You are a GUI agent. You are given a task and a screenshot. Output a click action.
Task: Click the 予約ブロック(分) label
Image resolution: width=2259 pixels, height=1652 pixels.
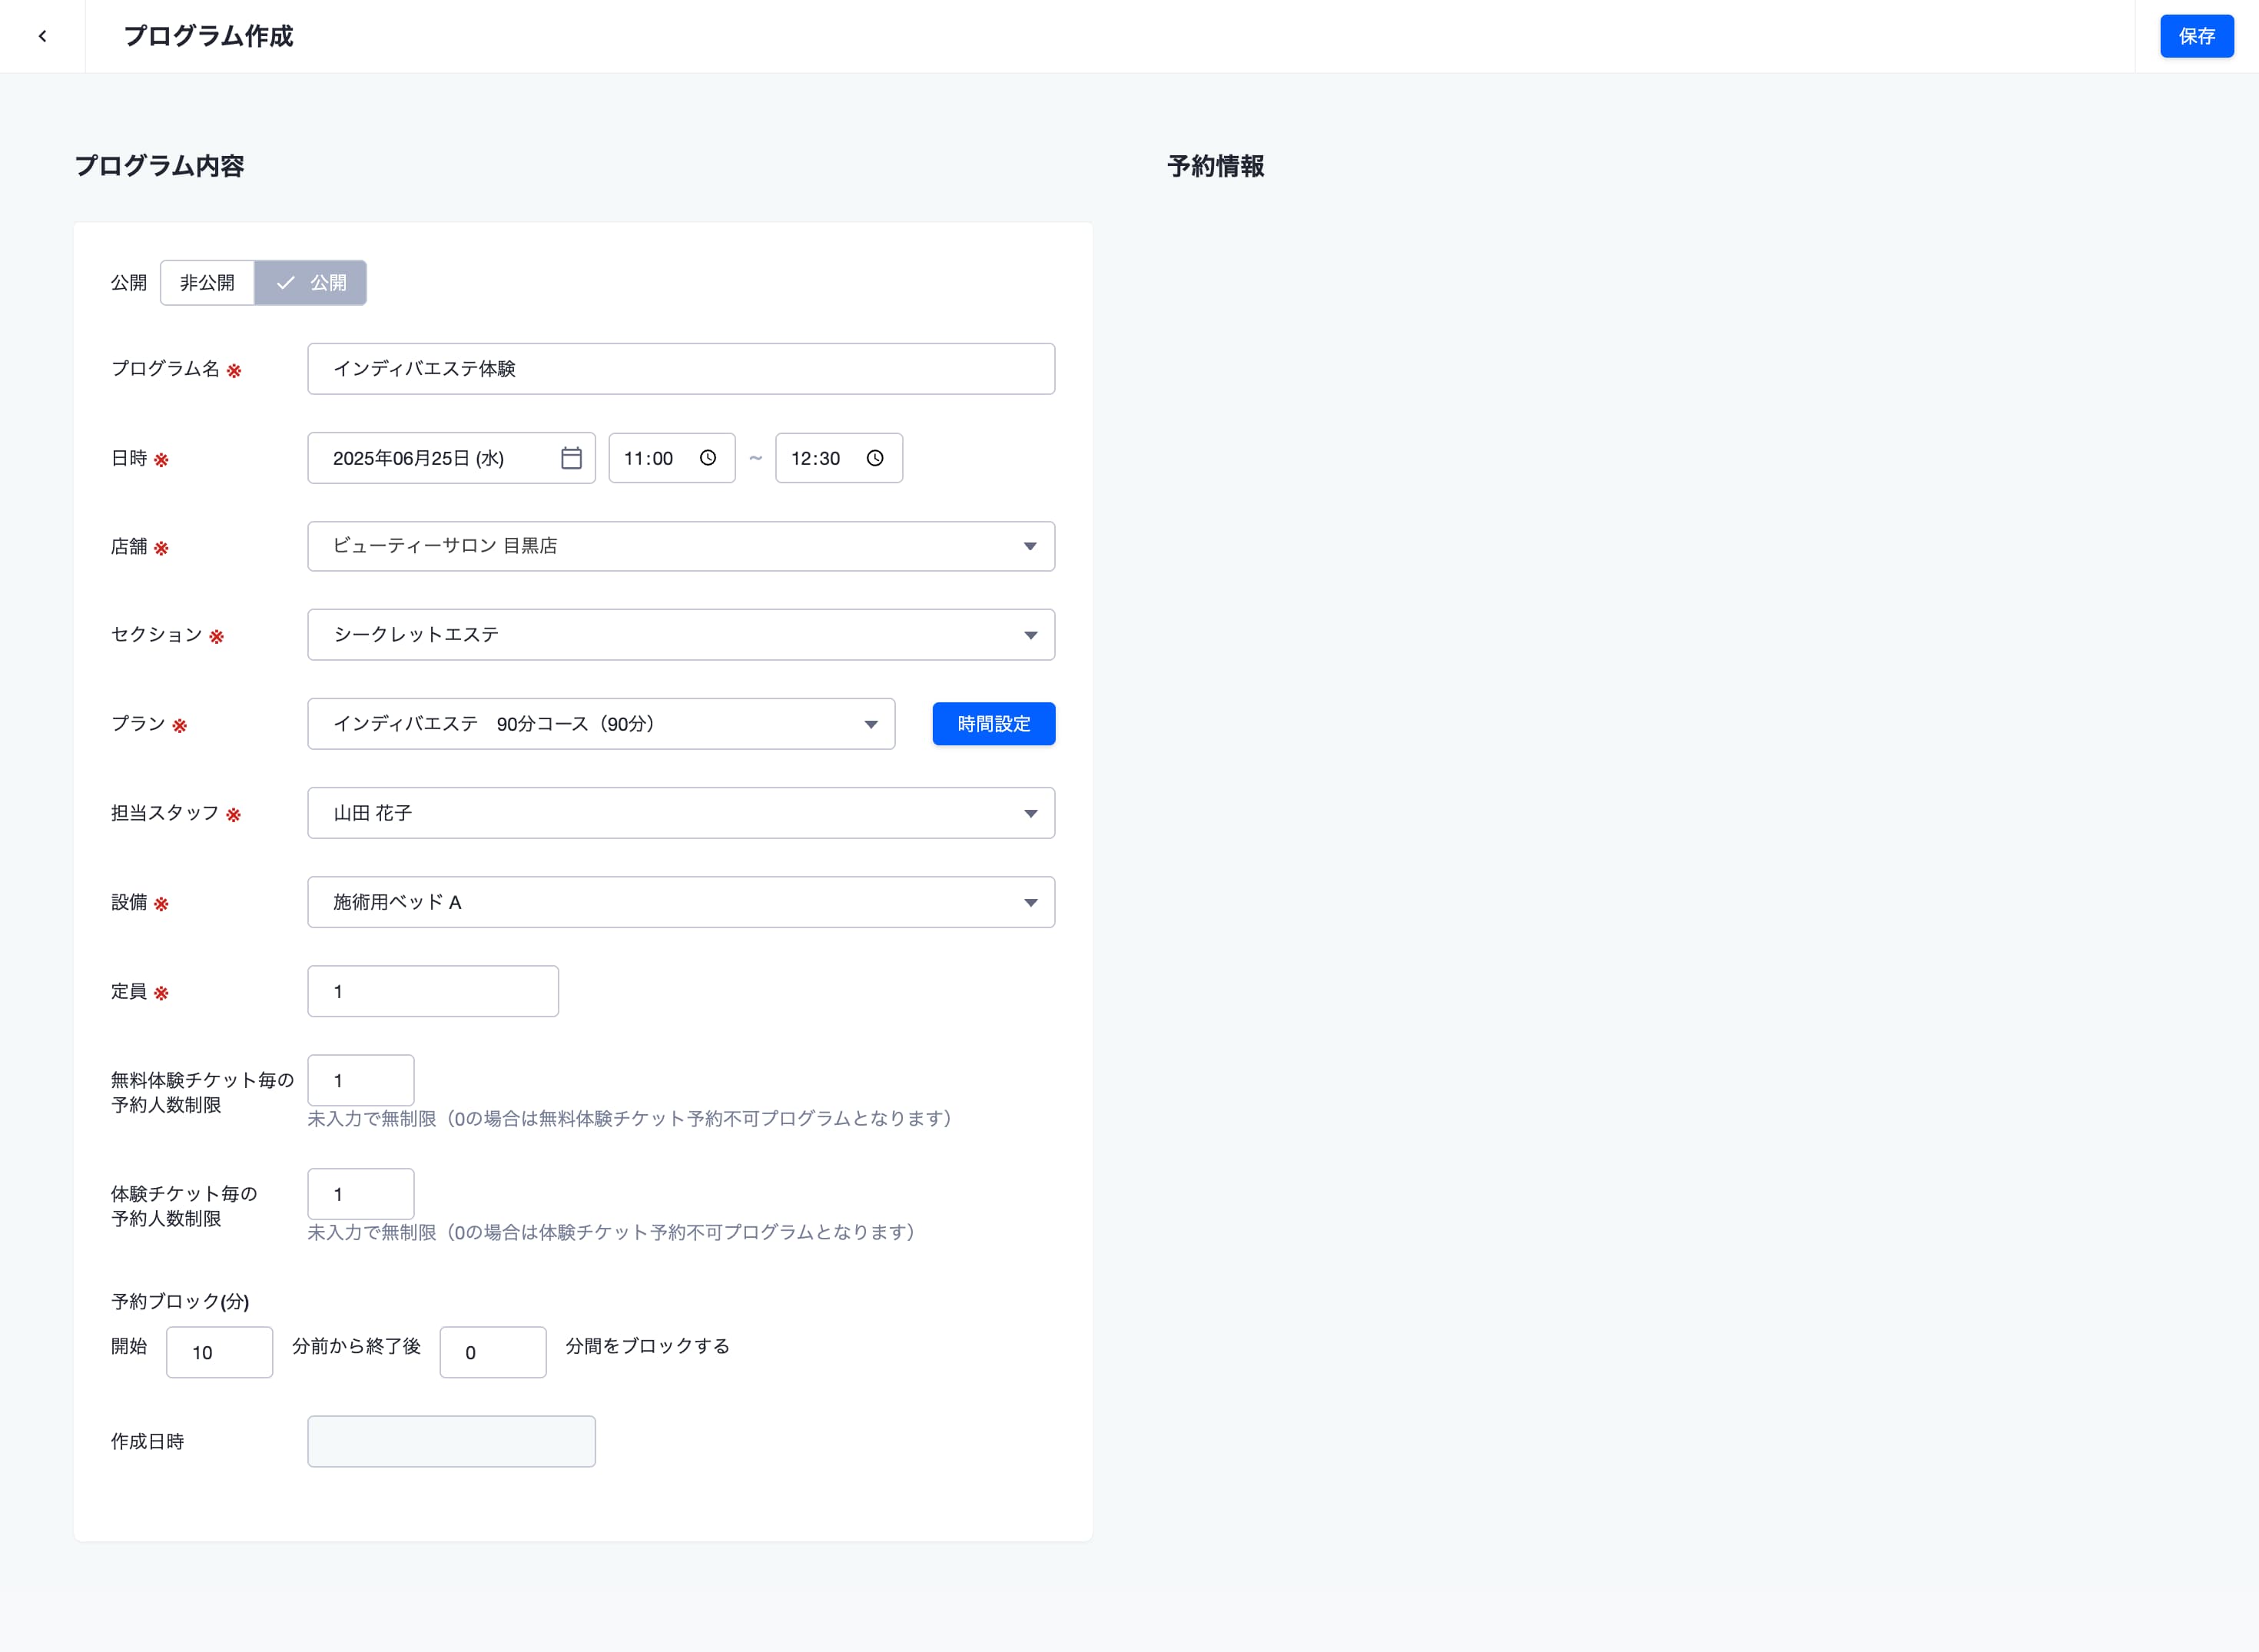click(180, 1301)
